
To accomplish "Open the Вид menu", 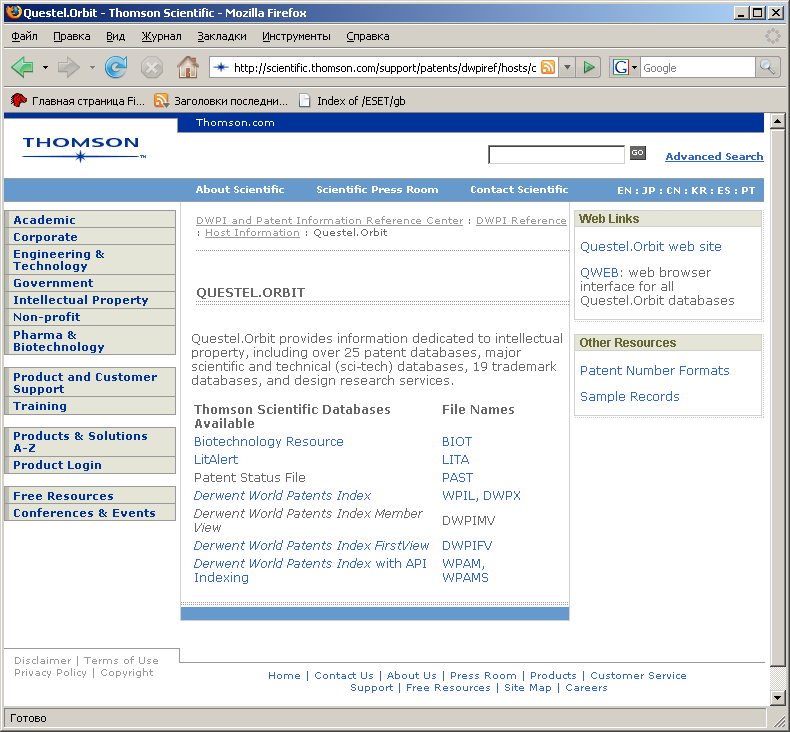I will pos(115,36).
